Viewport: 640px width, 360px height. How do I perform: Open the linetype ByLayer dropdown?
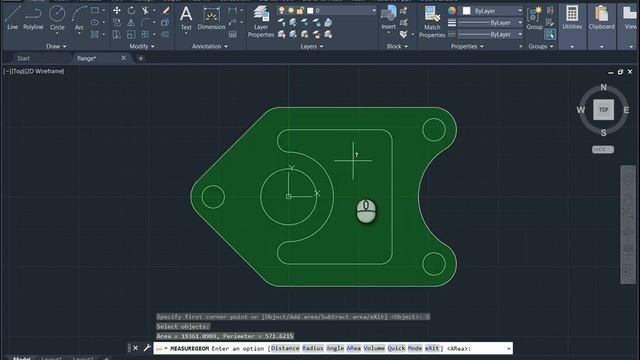(x=490, y=35)
